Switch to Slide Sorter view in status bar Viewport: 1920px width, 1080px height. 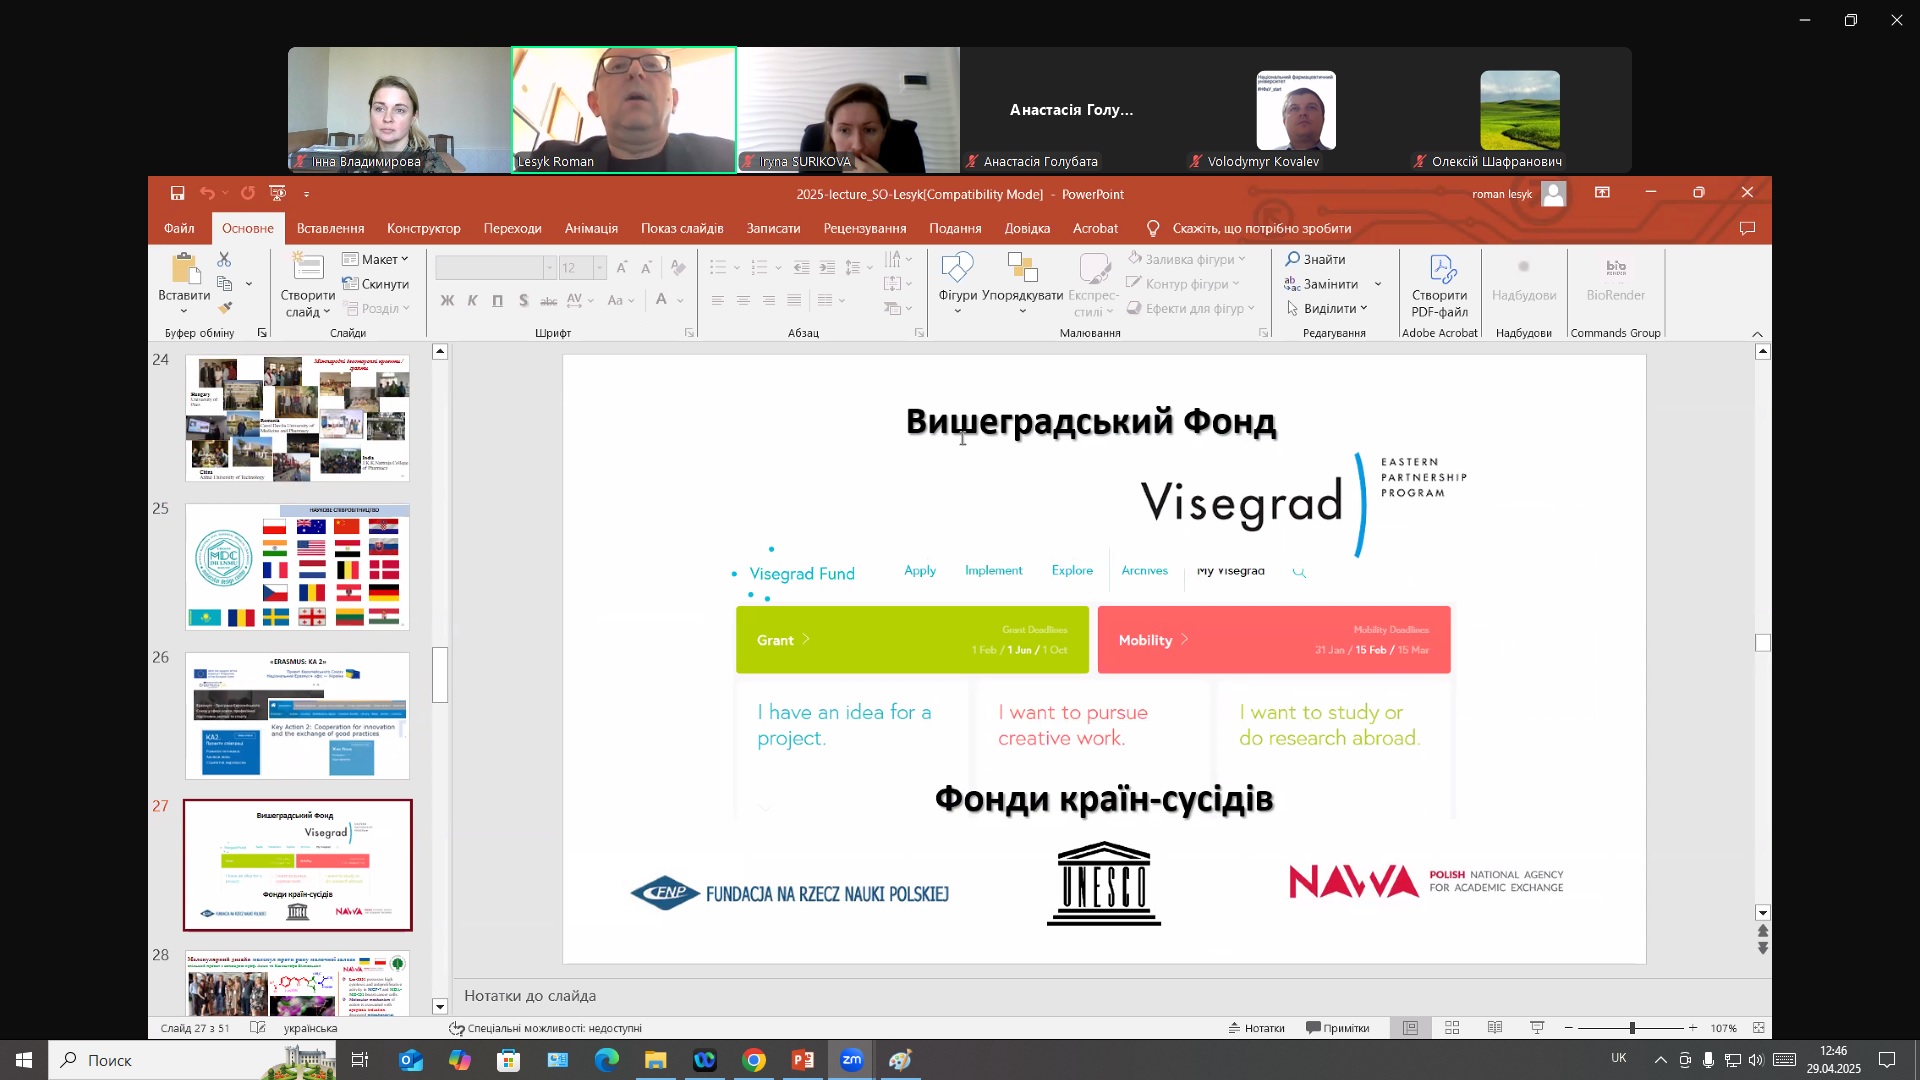[x=1452, y=1028]
